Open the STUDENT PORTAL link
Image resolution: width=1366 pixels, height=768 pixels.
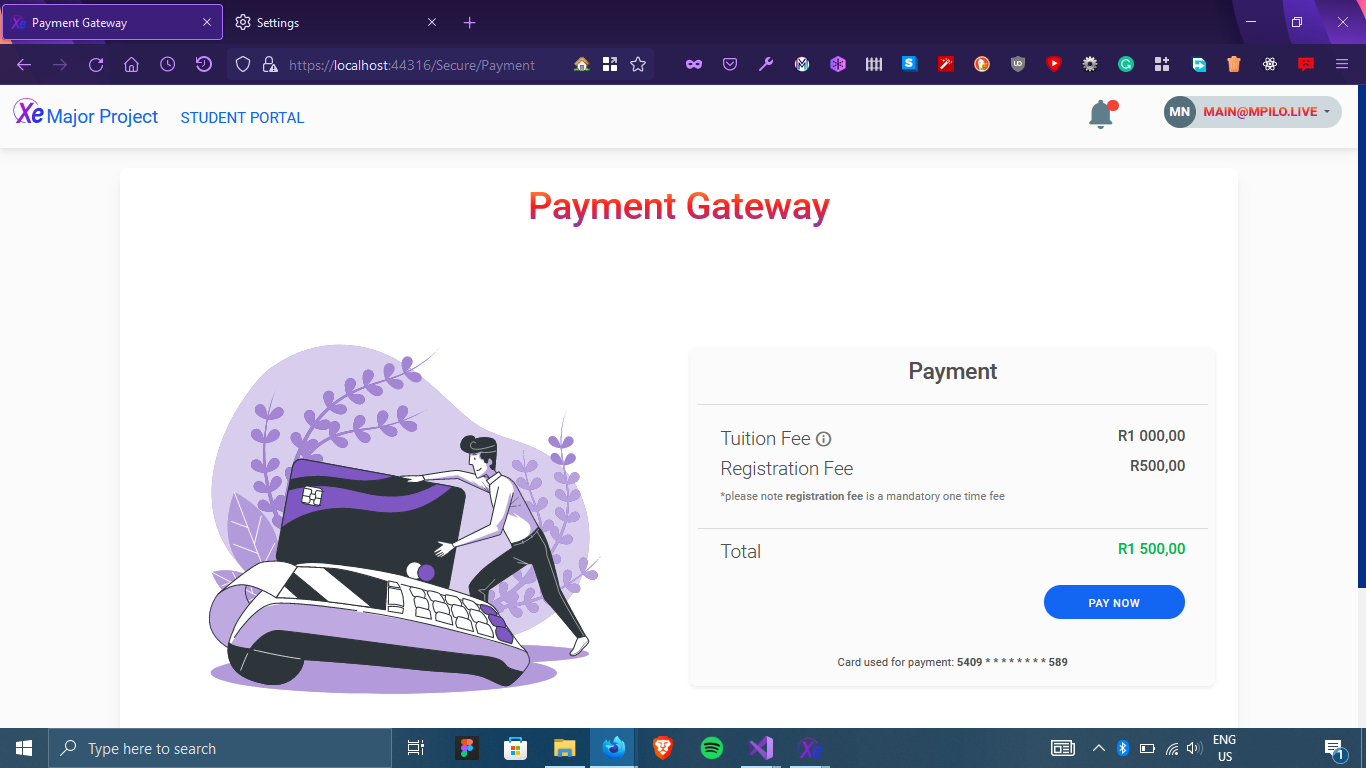coord(242,118)
